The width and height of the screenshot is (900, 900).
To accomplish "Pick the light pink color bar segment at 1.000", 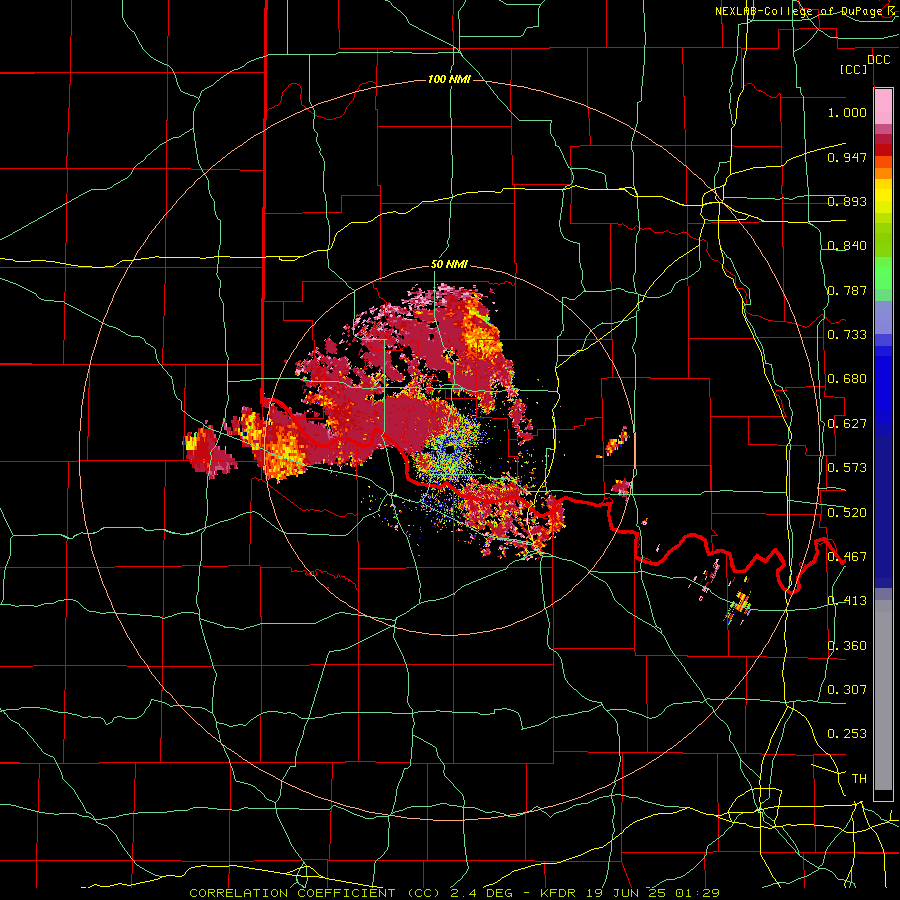I will pyautogui.click(x=883, y=107).
